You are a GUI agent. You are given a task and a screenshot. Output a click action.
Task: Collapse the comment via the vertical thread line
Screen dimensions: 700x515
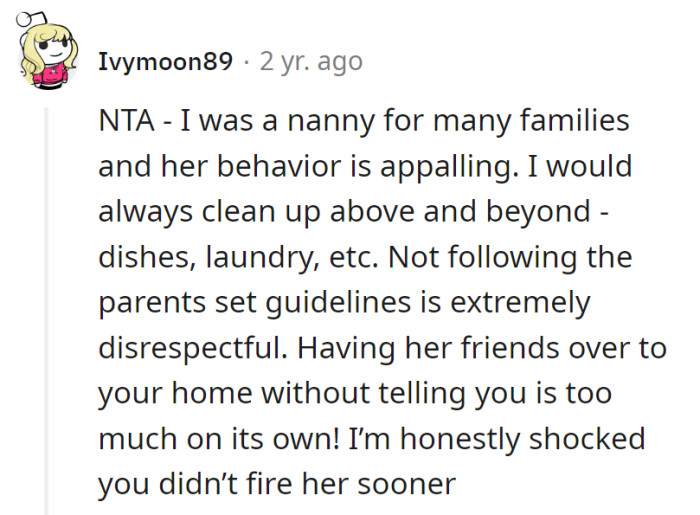[x=46, y=300]
